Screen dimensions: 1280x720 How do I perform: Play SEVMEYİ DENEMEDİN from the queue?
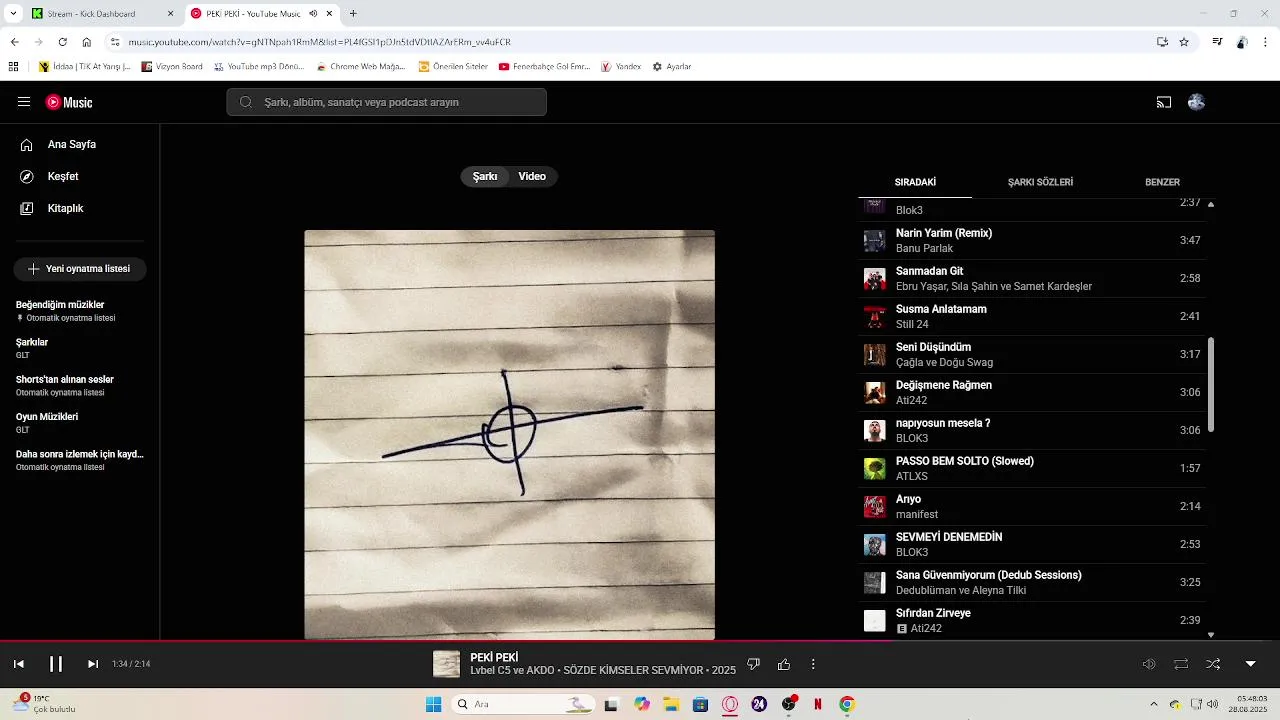[x=1033, y=545]
